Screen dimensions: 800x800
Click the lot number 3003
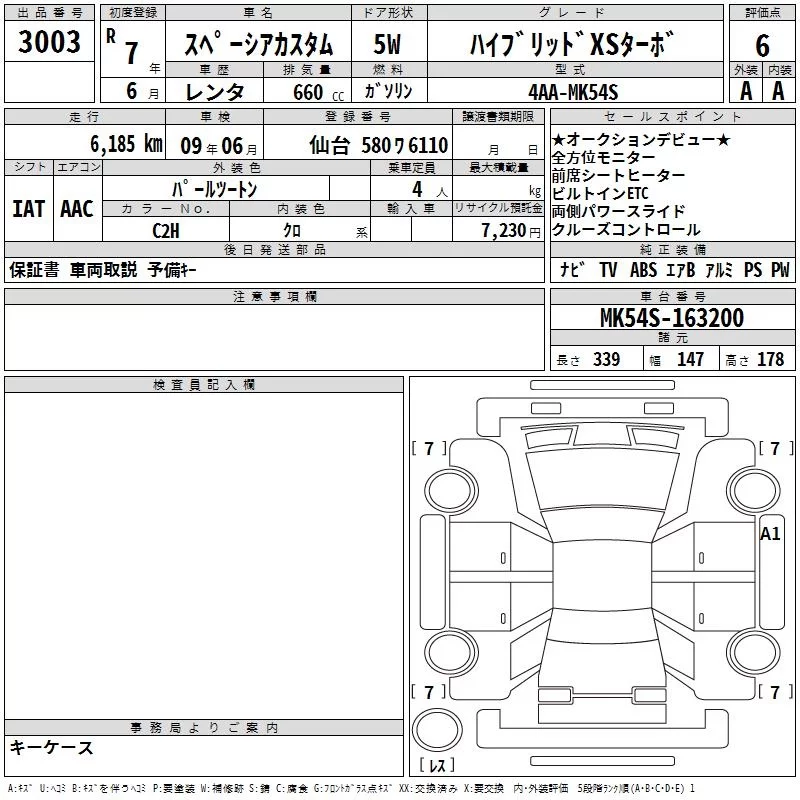pos(49,42)
